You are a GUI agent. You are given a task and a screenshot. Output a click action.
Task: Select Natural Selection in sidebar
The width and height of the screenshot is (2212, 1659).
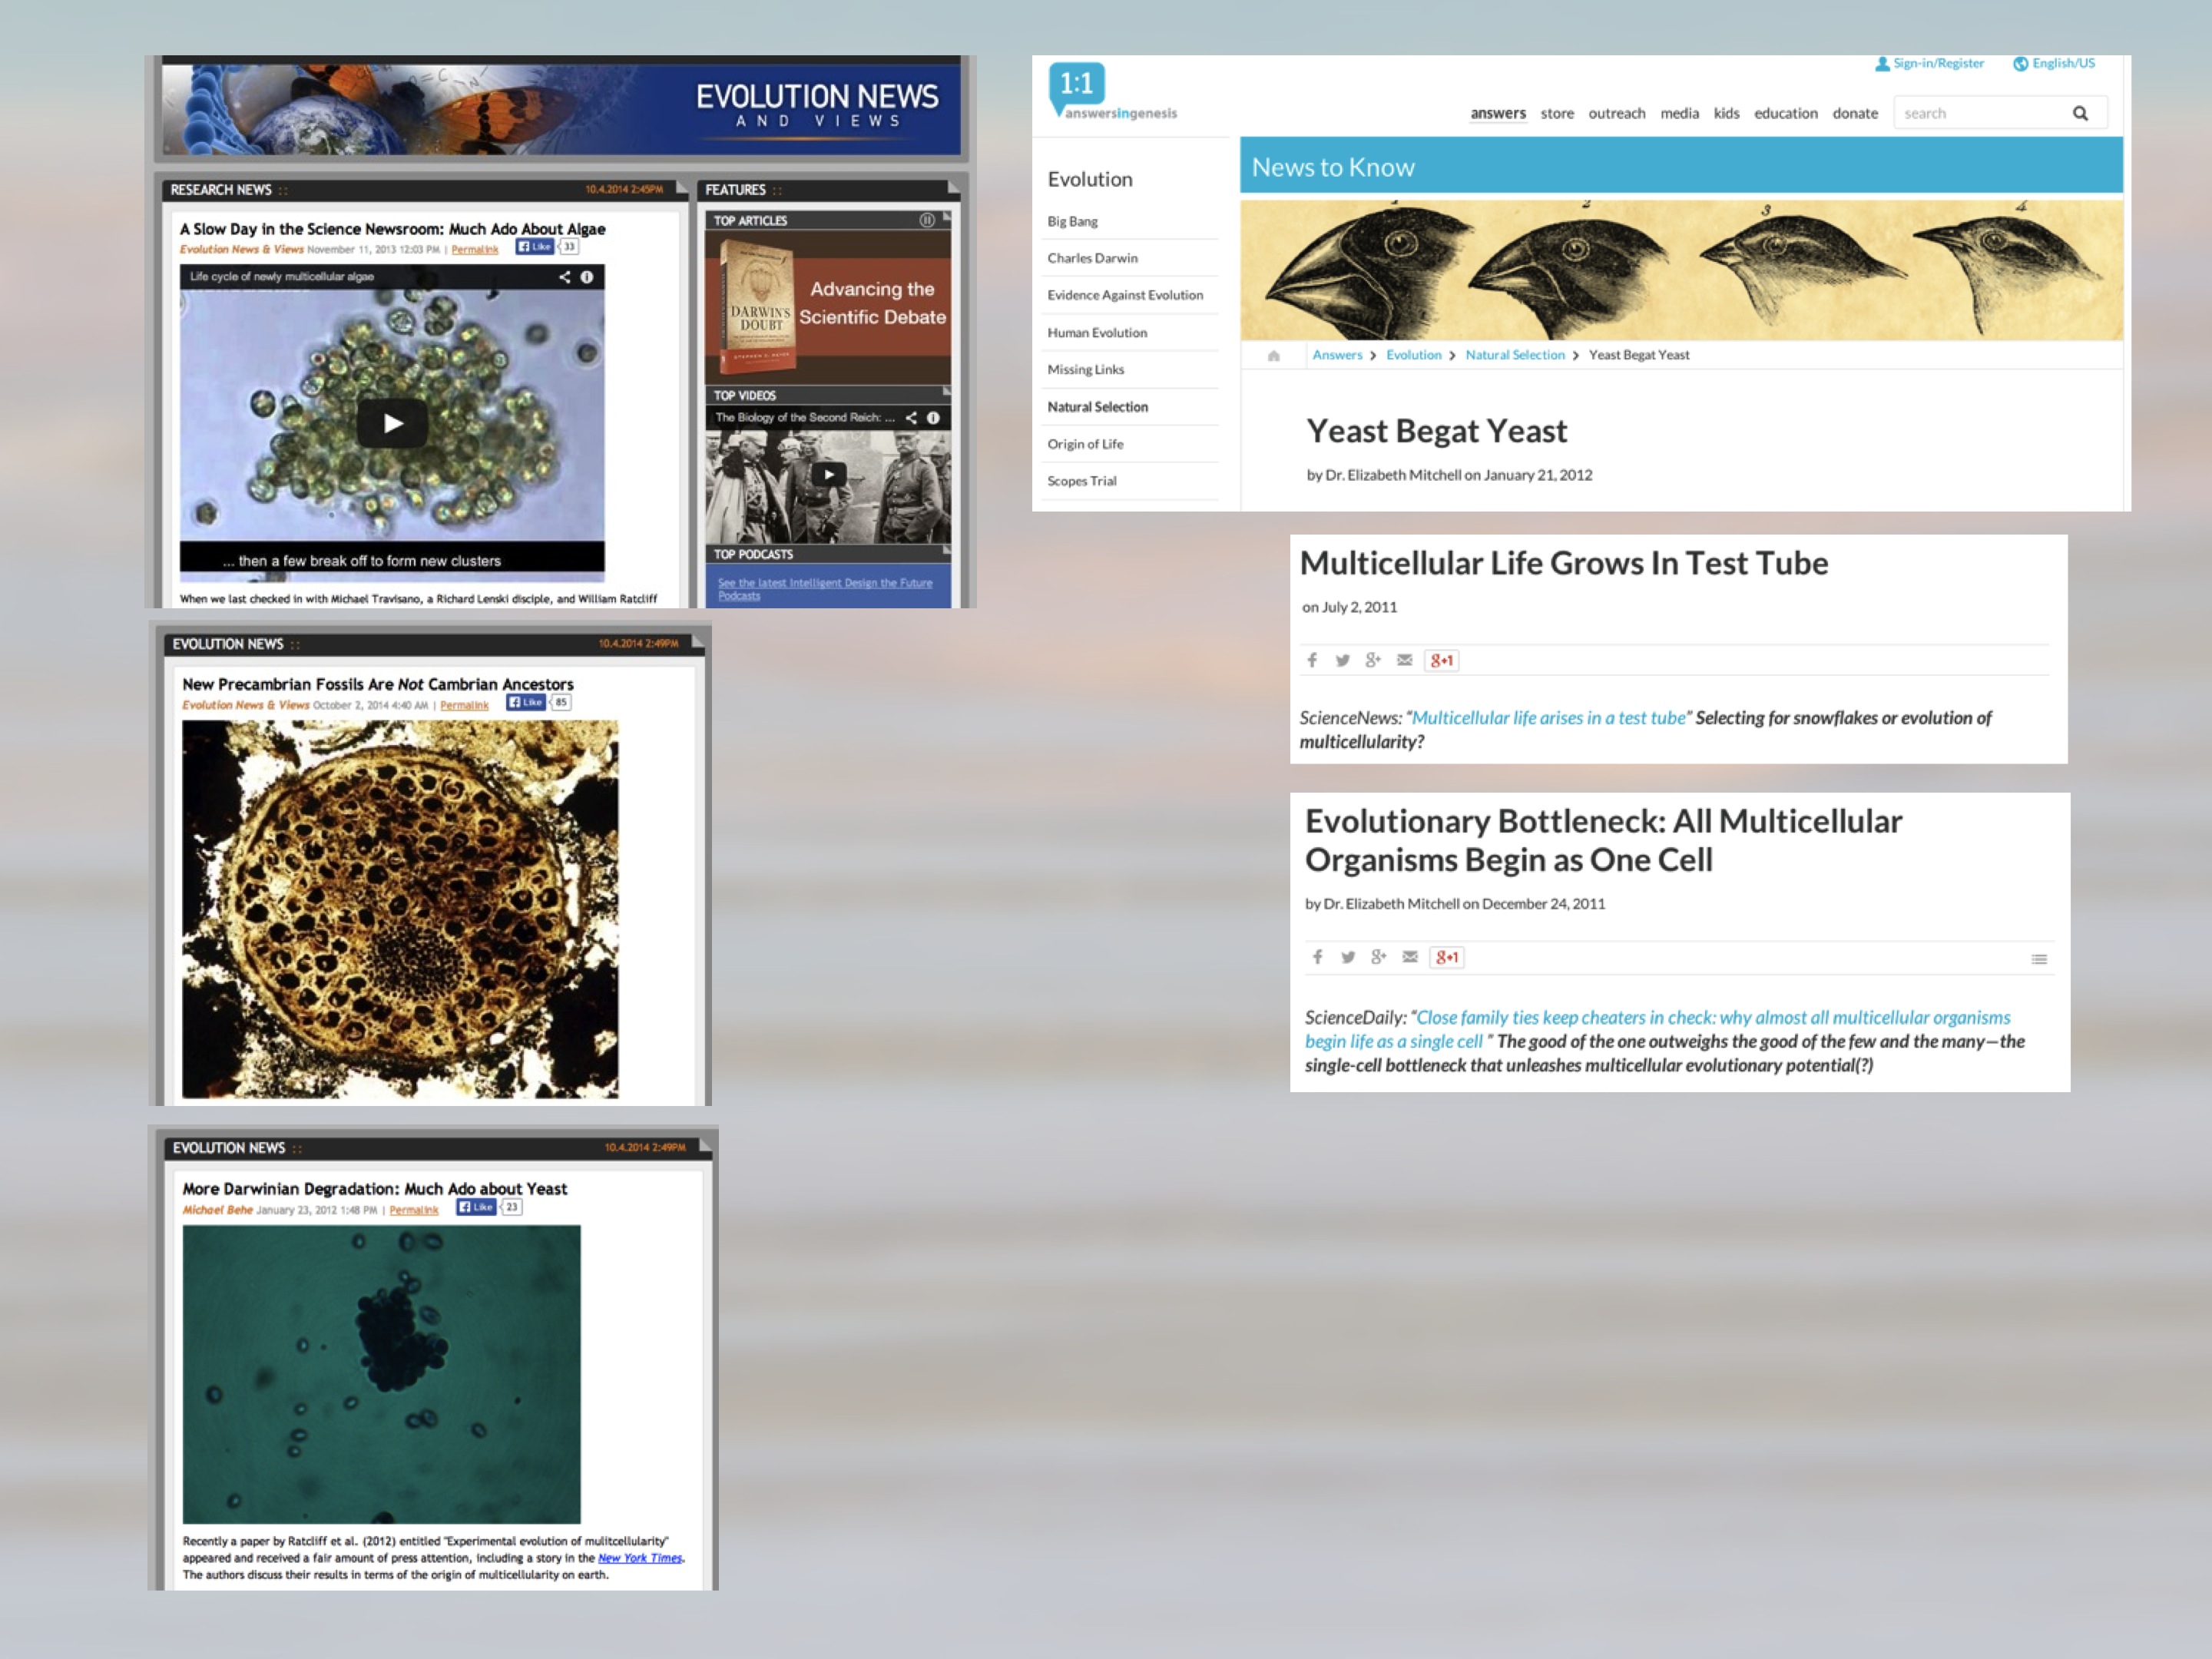pyautogui.click(x=1098, y=407)
